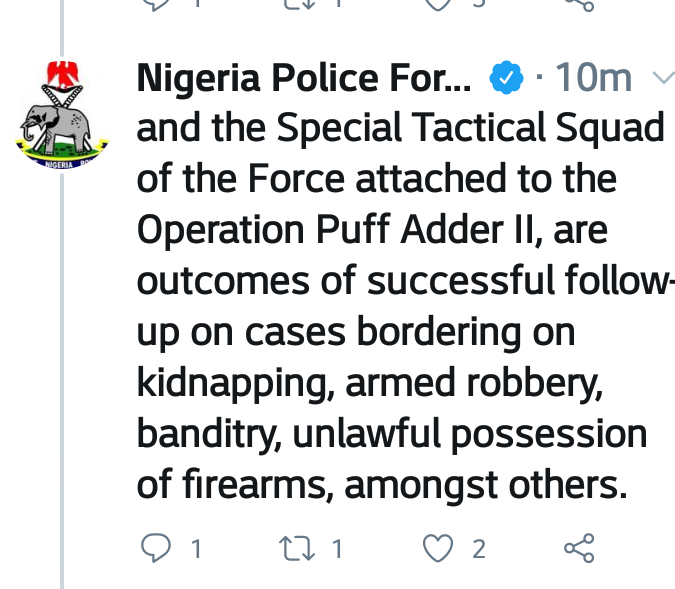
Task: Share the previous tweet at the top edge
Action: pyautogui.click(x=579, y=4)
